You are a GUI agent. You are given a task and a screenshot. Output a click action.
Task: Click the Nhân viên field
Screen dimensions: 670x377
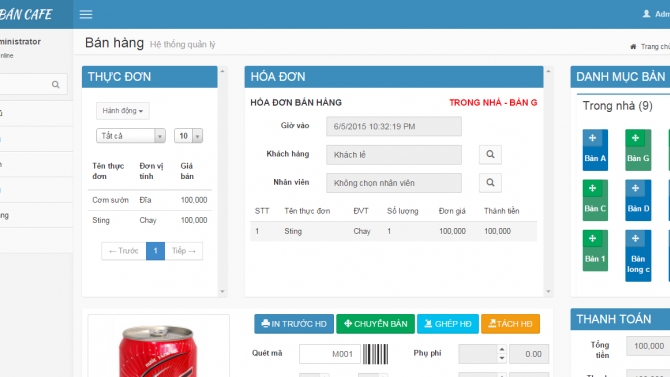click(394, 183)
